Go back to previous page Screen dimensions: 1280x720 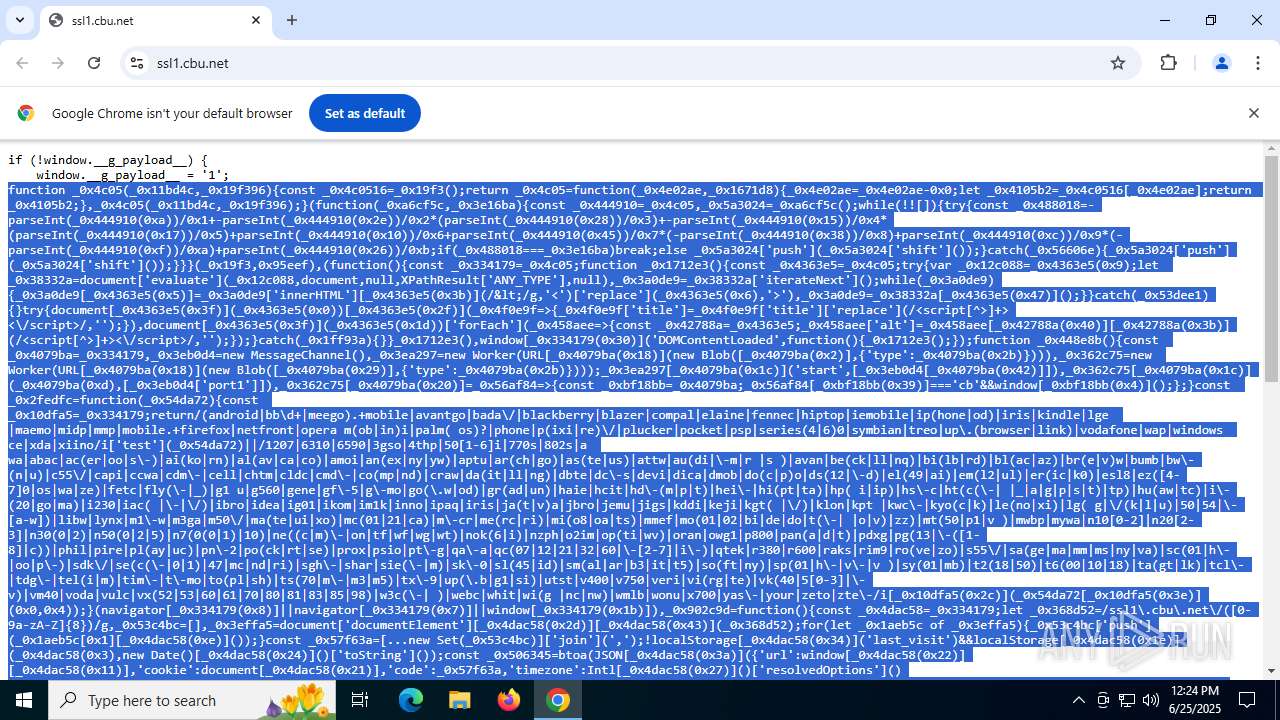click(x=22, y=63)
